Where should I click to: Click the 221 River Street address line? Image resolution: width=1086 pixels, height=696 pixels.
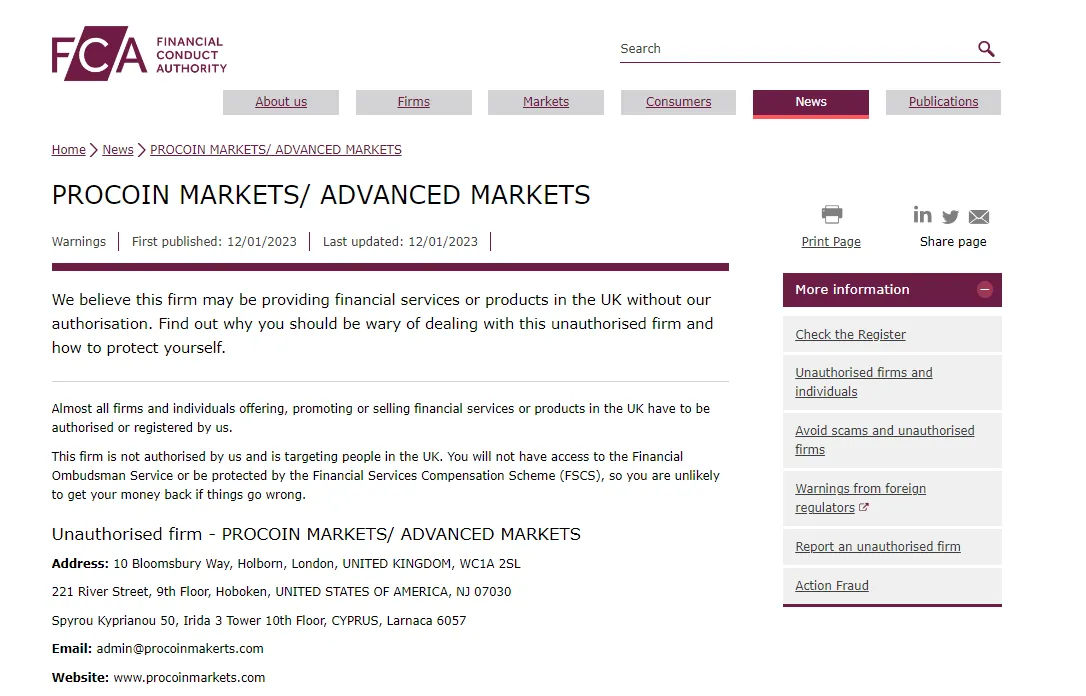coord(281,592)
